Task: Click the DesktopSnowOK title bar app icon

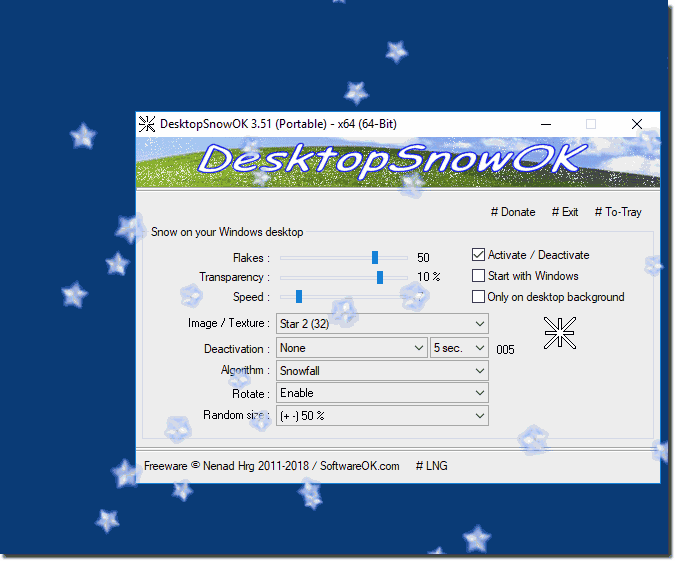Action: point(147,124)
